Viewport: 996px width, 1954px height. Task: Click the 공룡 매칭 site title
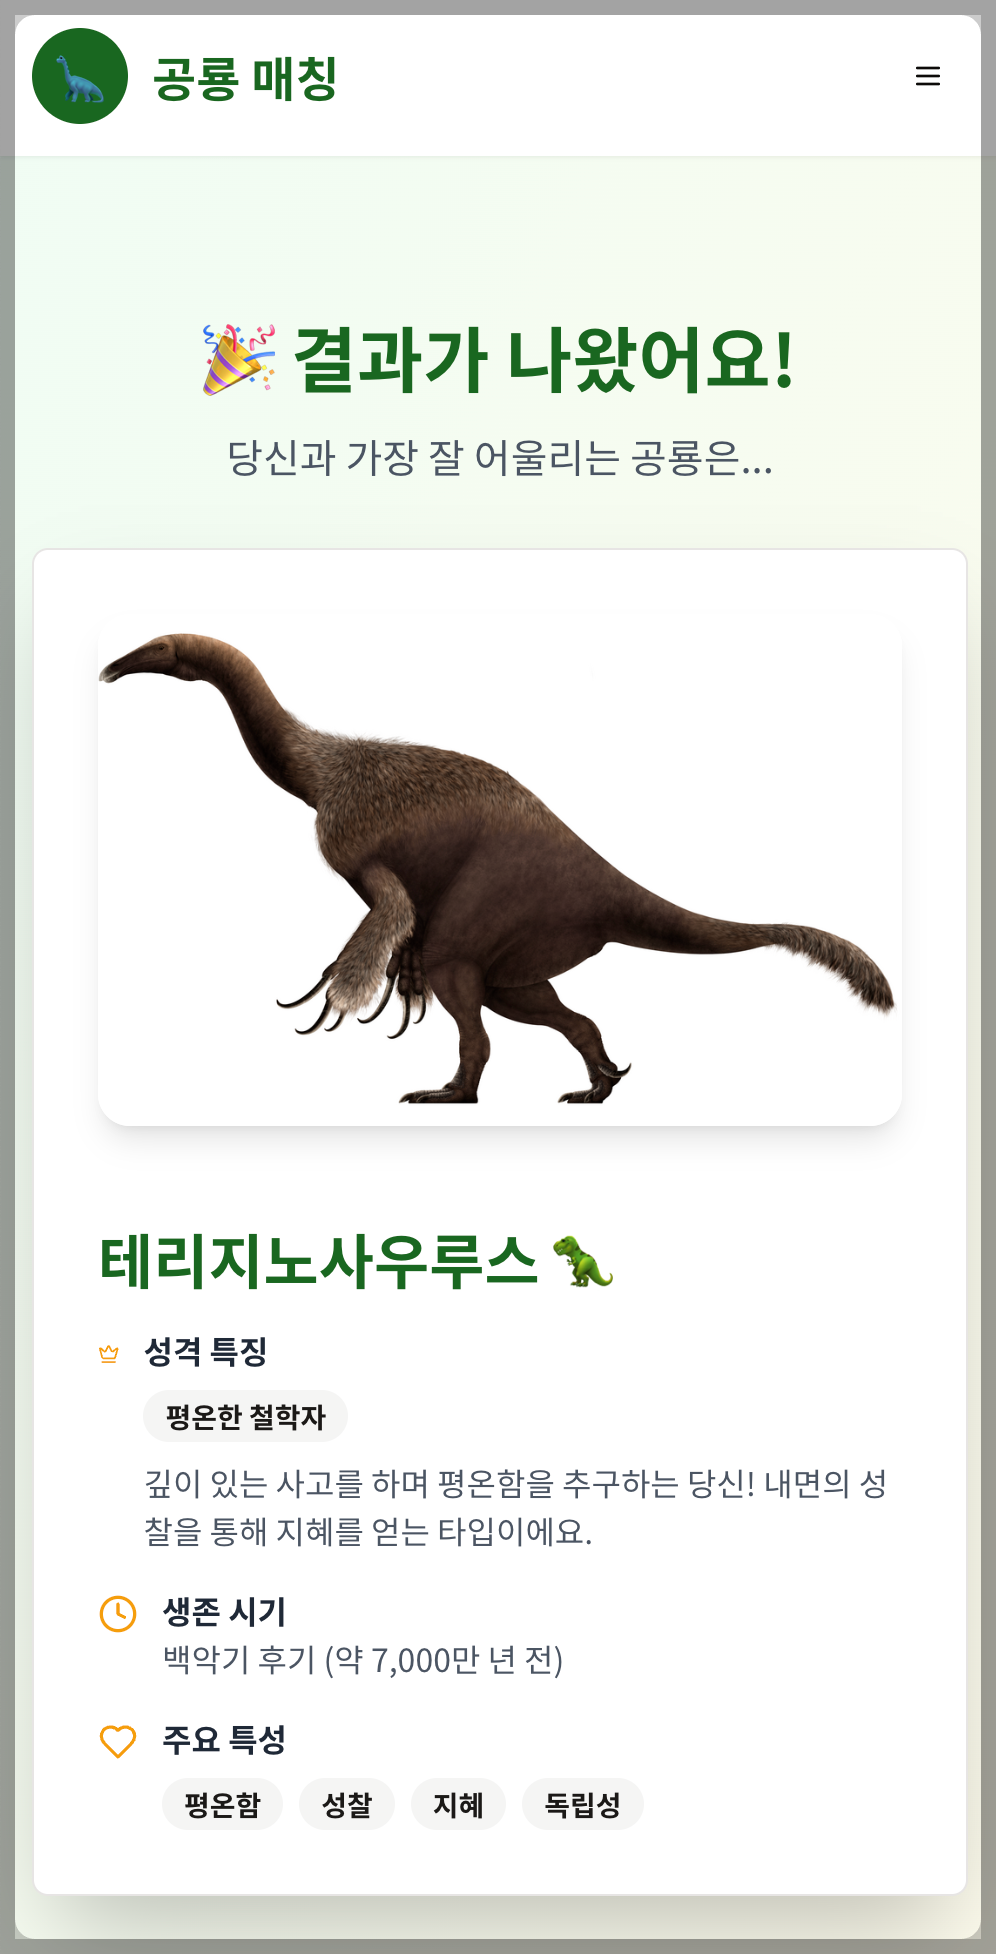(245, 78)
